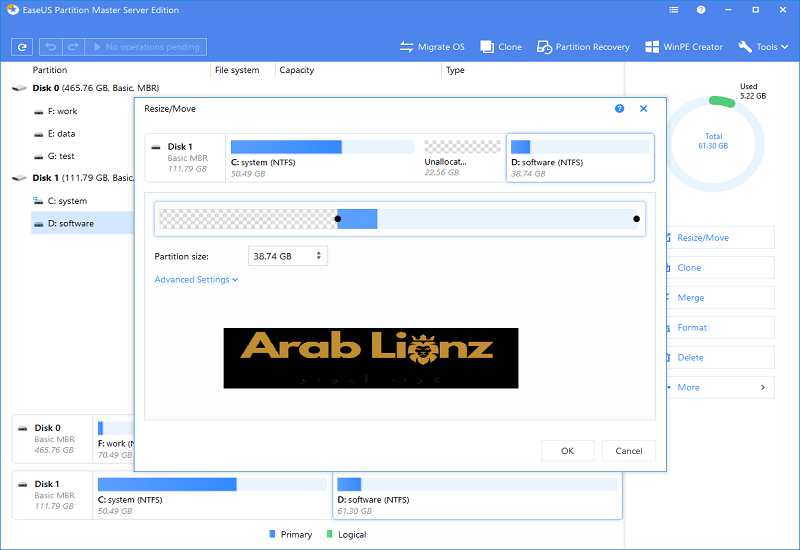Close the Resize/Move dialog
800x550 pixels.
tap(643, 109)
